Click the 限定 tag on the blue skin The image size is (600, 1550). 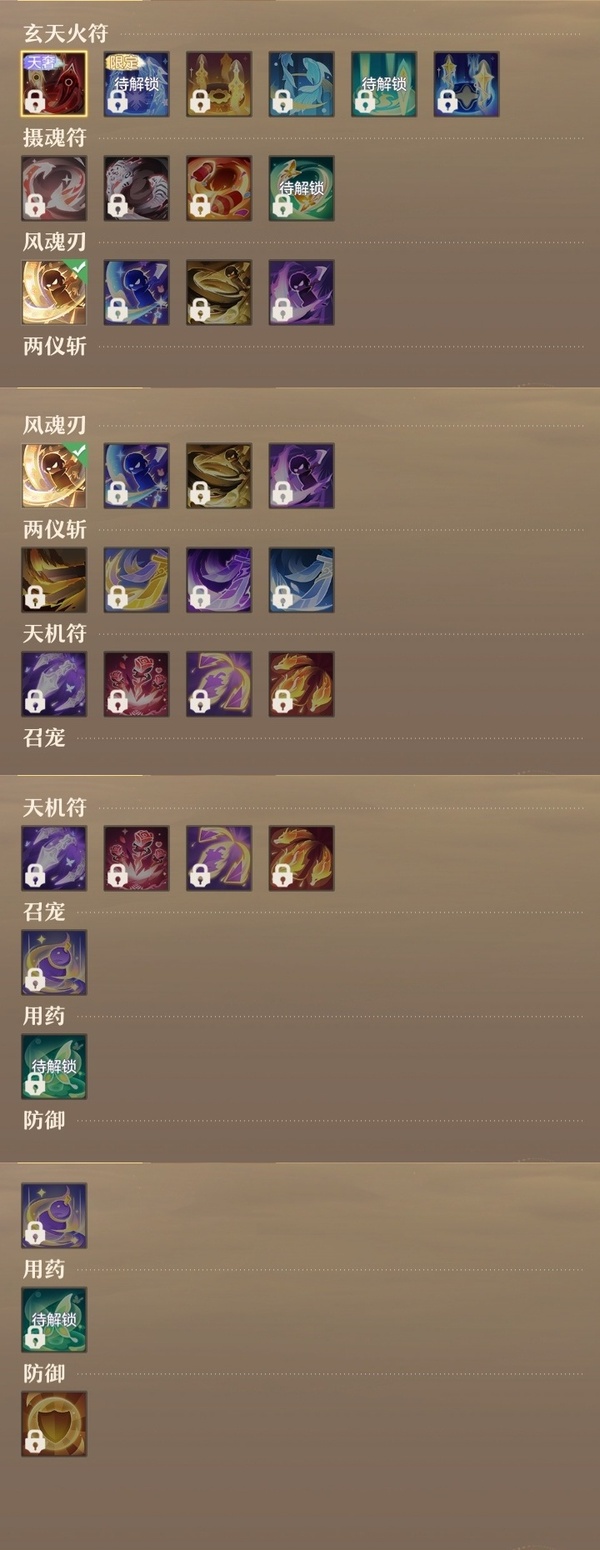coord(122,61)
